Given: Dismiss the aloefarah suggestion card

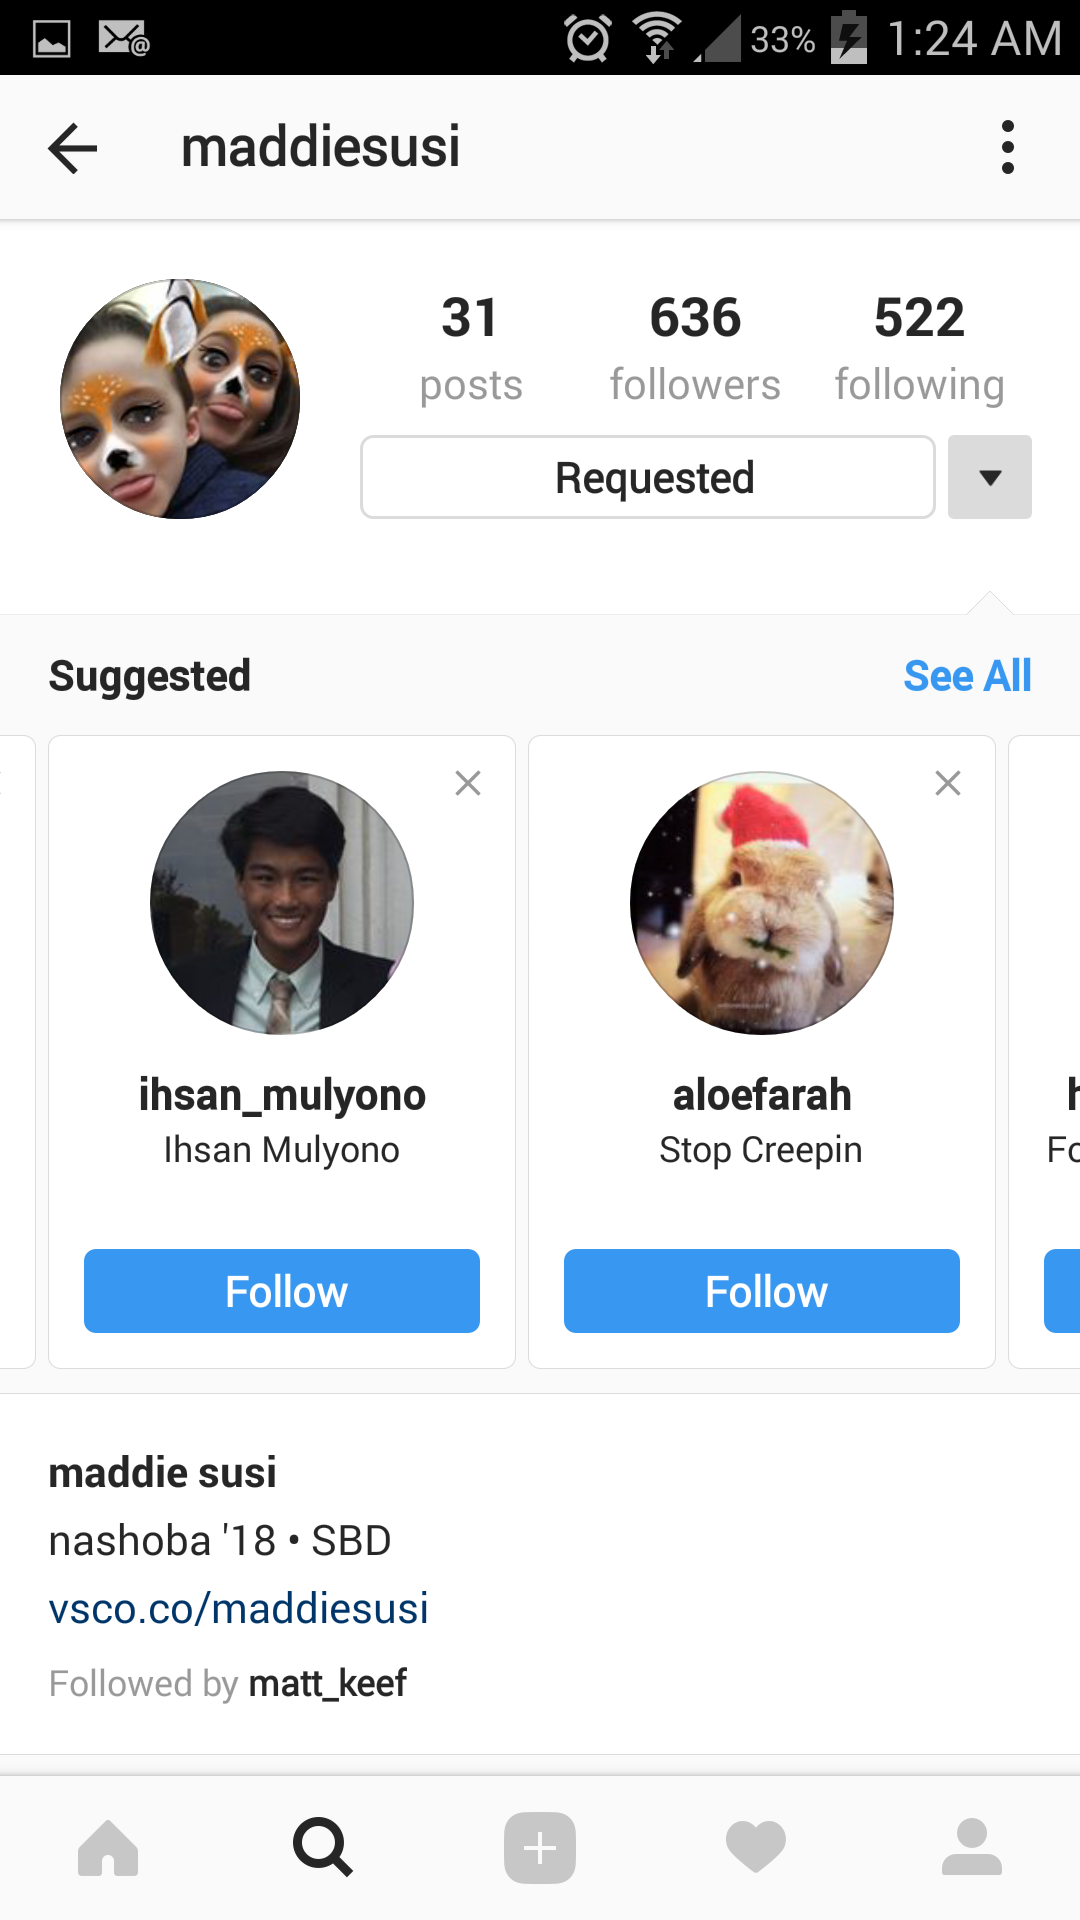Looking at the screenshot, I should pos(948,783).
